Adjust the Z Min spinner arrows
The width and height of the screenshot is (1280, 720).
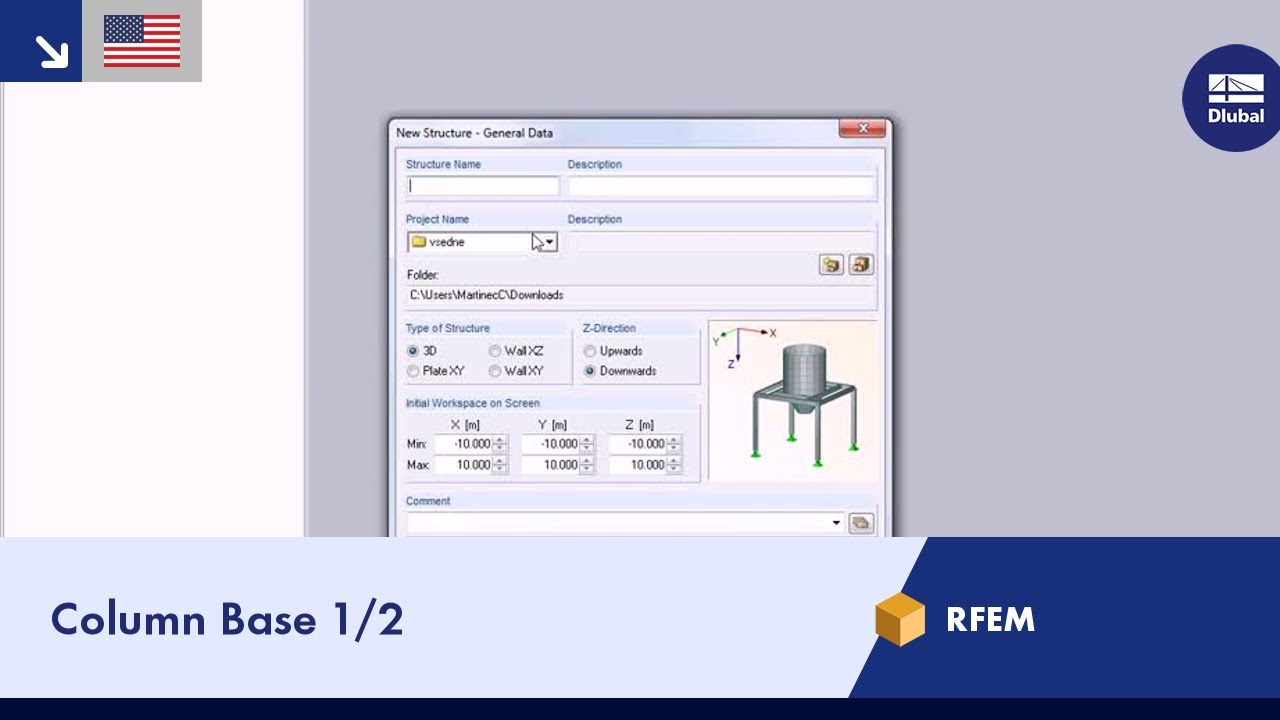[675, 444]
